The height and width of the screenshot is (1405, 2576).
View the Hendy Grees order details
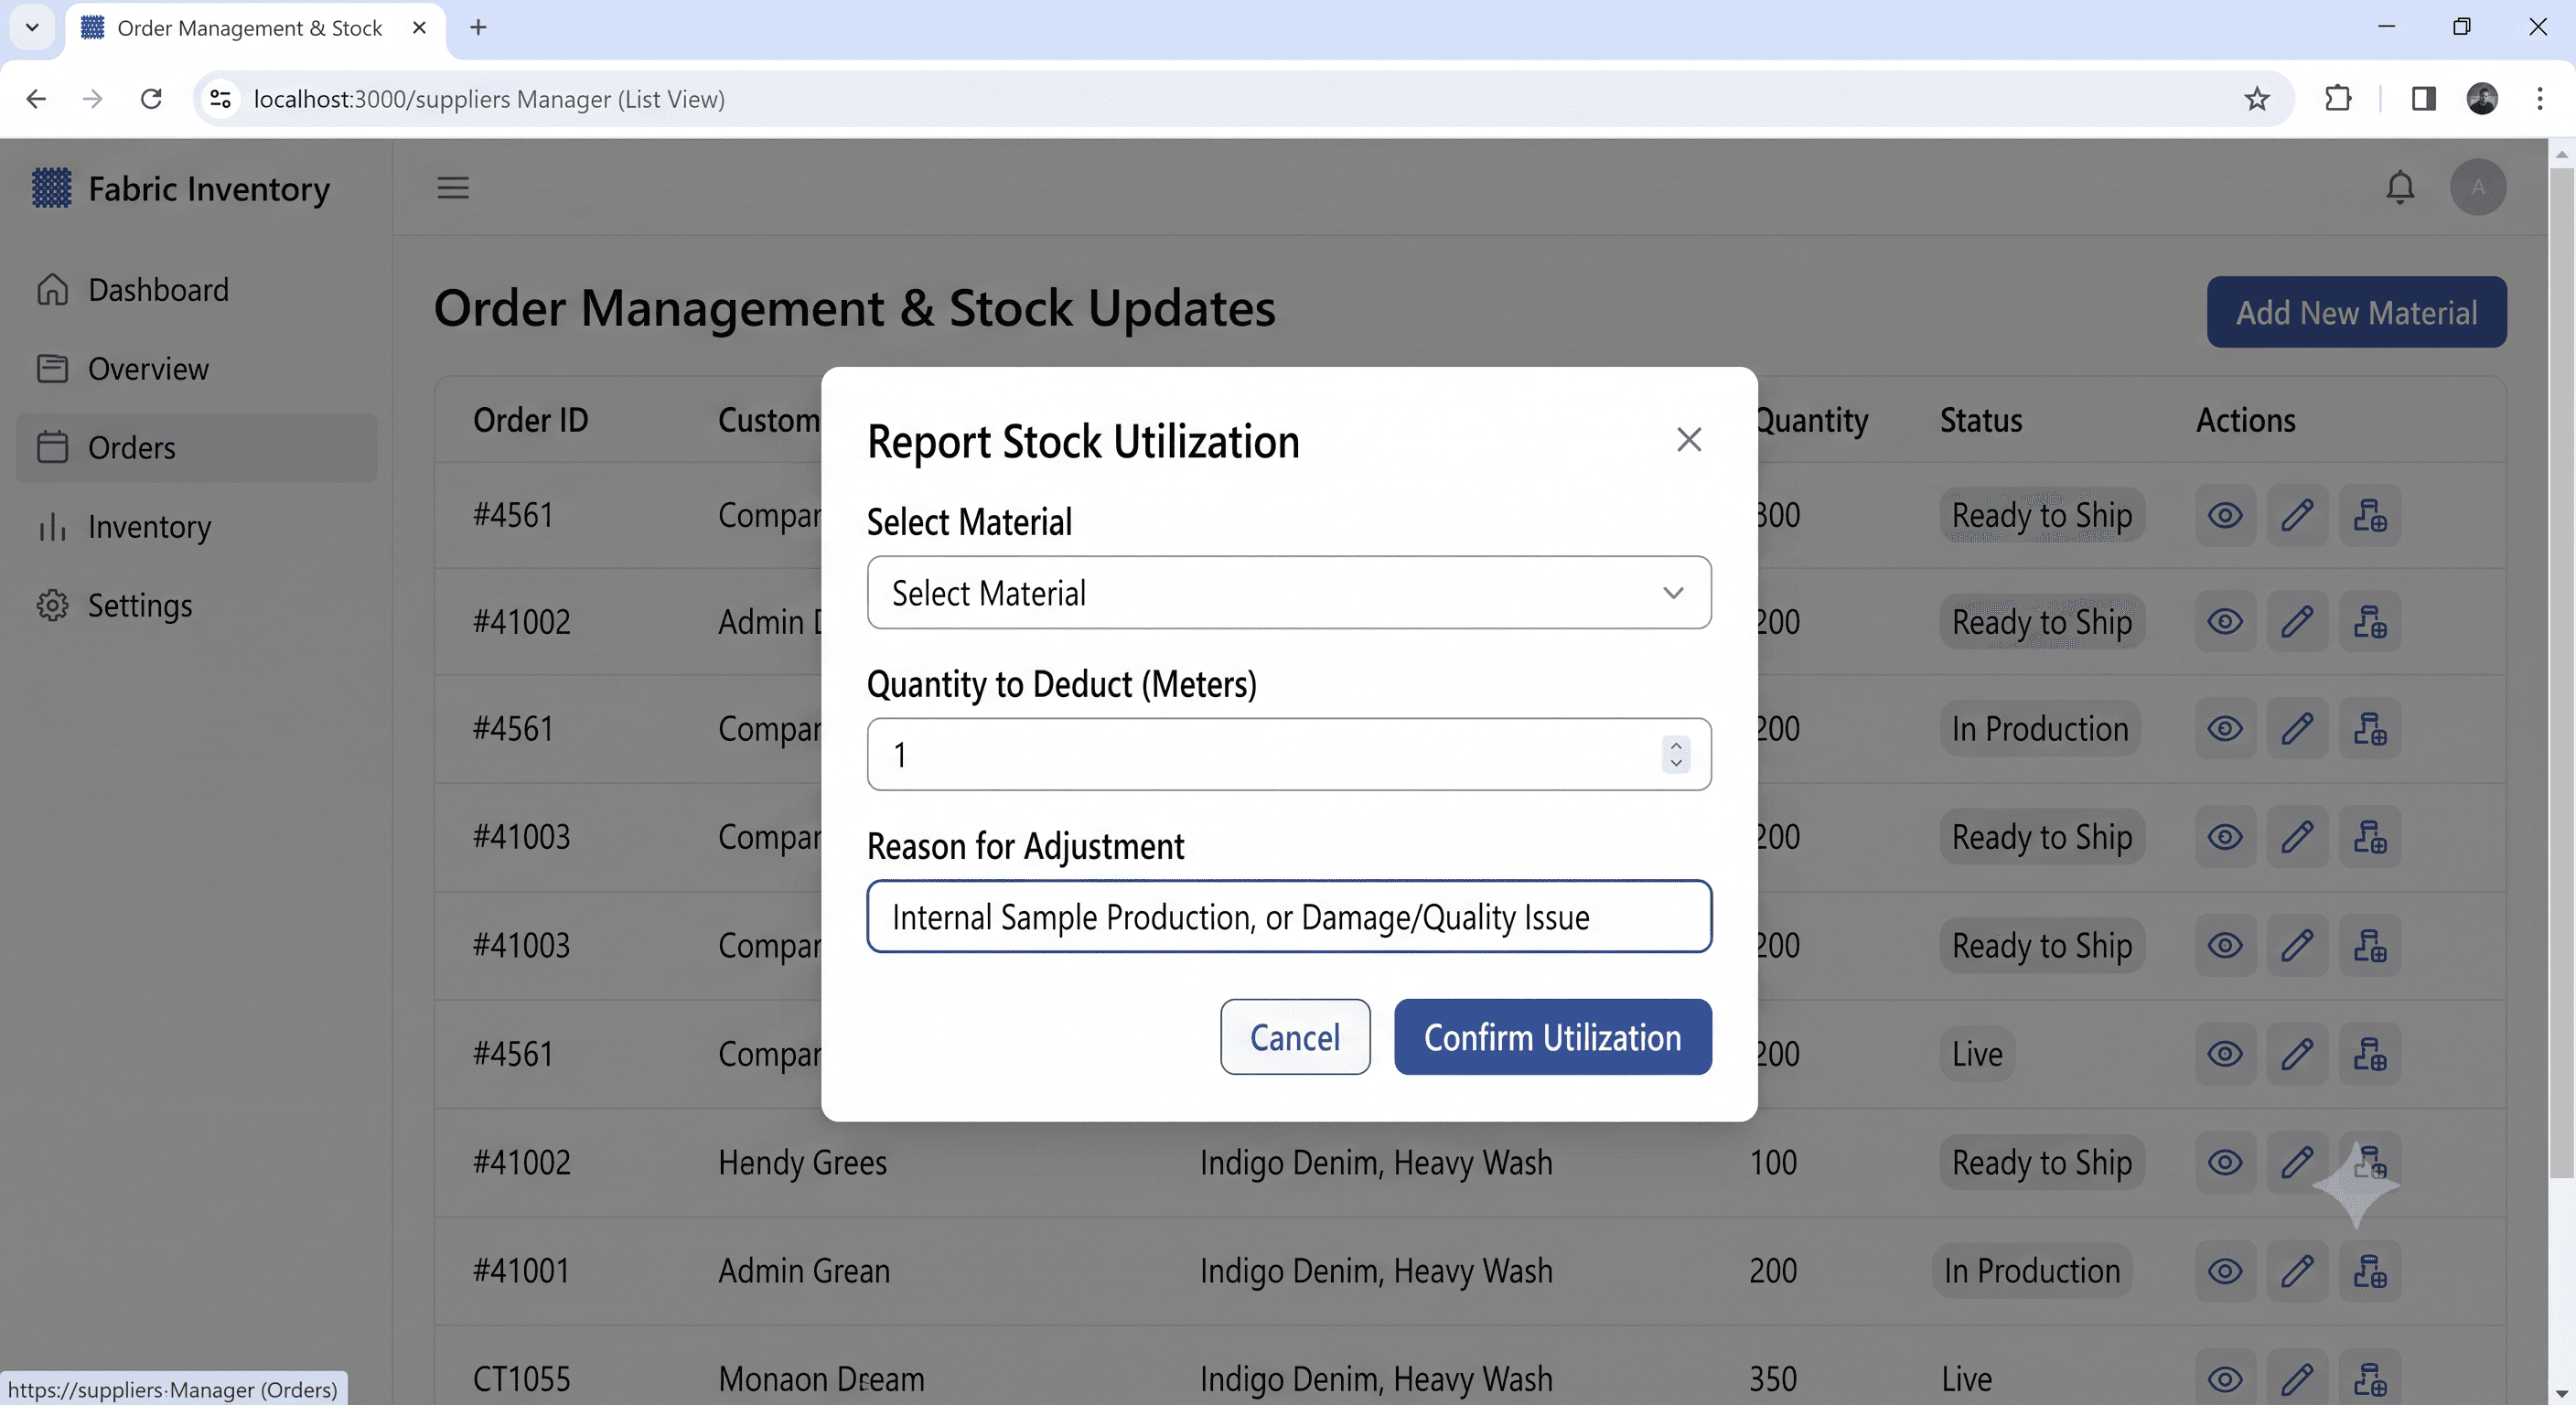click(2224, 1163)
